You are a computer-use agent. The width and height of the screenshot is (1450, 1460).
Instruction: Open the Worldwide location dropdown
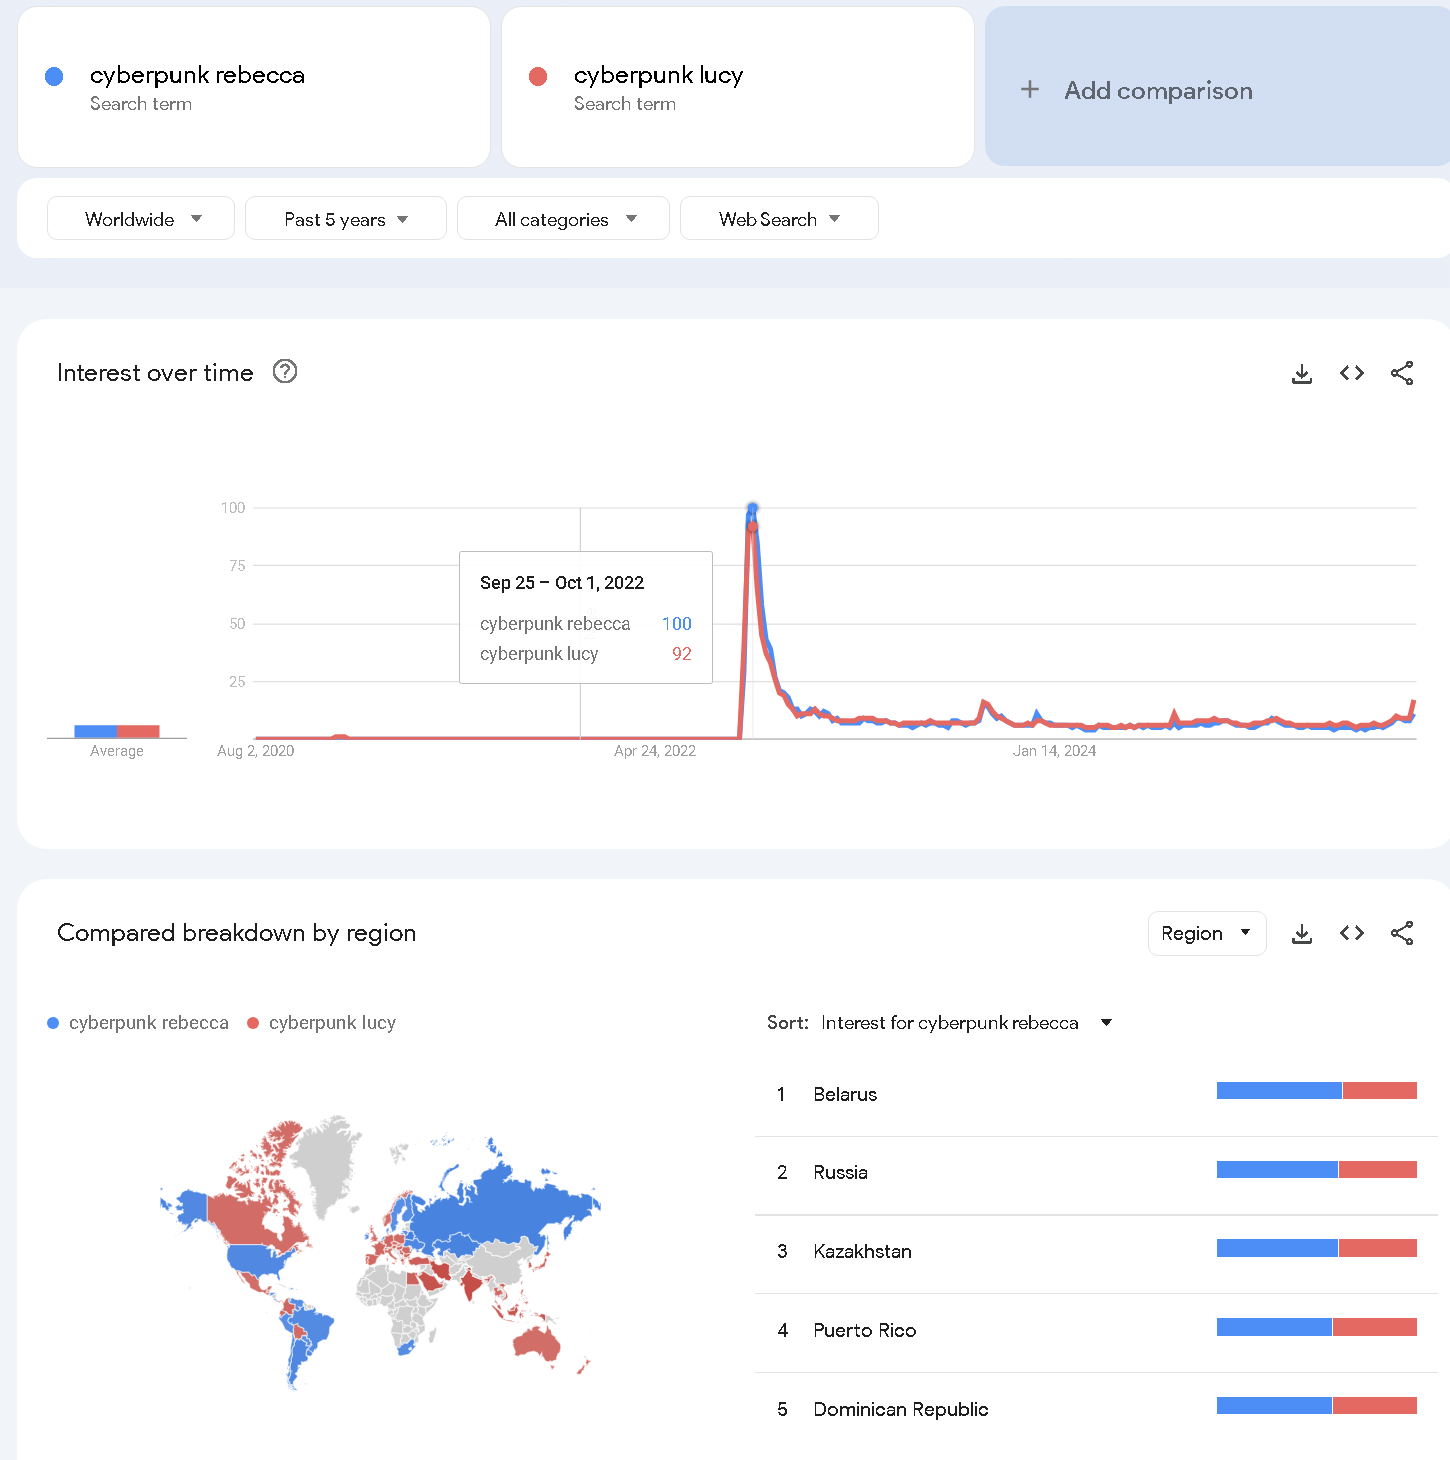pyautogui.click(x=141, y=218)
